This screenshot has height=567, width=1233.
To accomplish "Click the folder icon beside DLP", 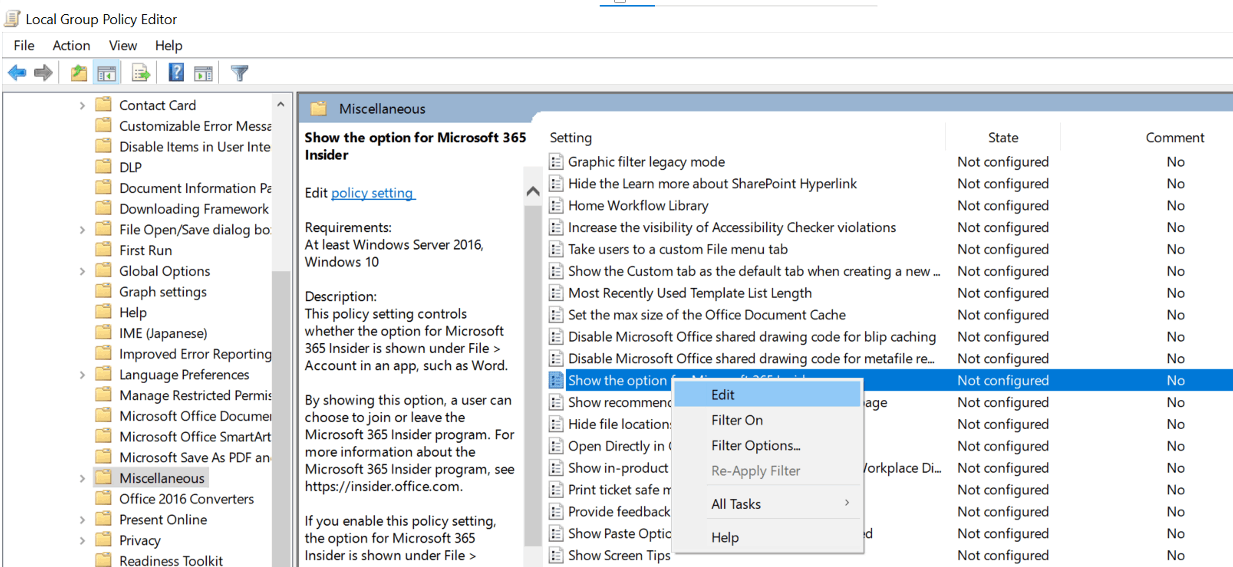I will [x=103, y=167].
